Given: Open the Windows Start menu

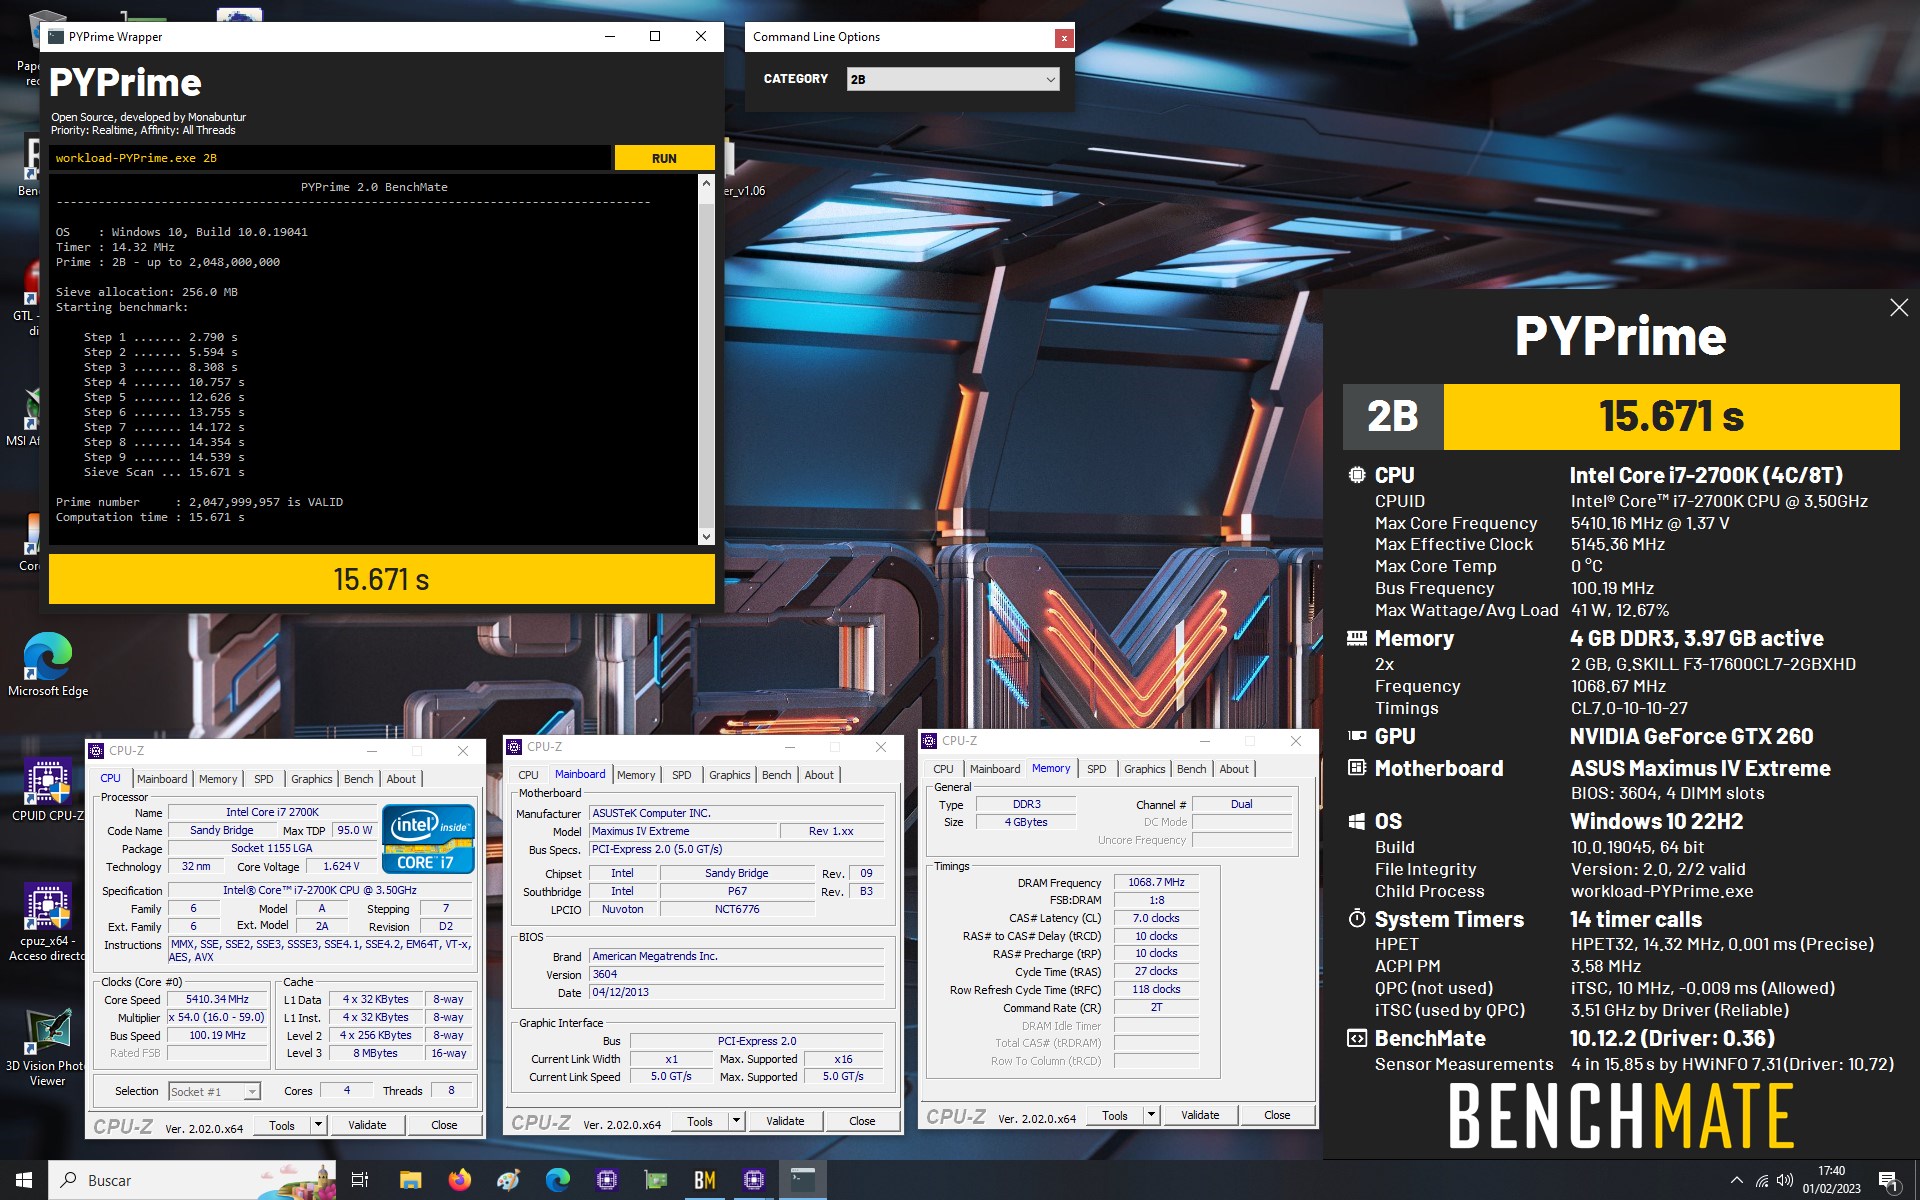Looking at the screenshot, I should [x=24, y=1180].
